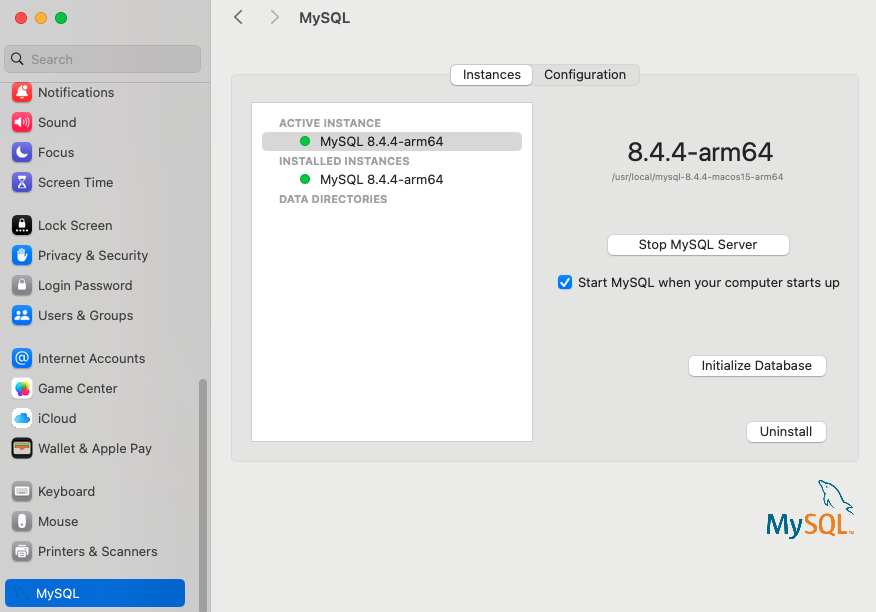
Task: Select the Focus moon icon
Action: click(x=22, y=152)
